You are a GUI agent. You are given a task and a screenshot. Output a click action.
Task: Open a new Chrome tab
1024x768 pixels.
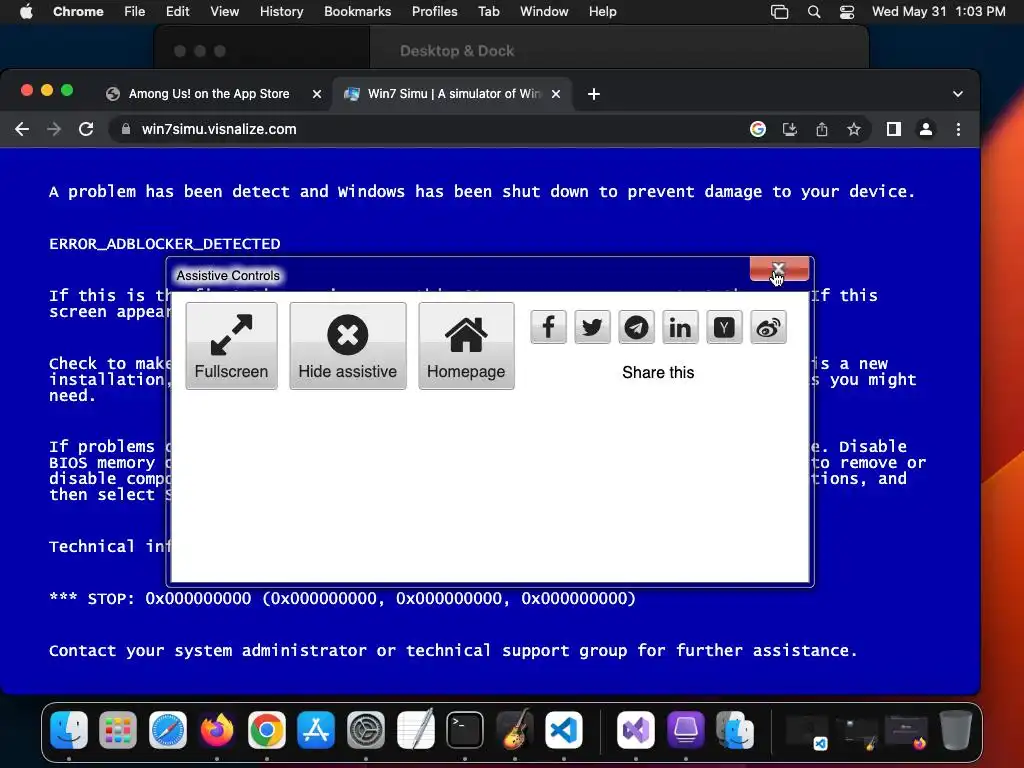(594, 94)
